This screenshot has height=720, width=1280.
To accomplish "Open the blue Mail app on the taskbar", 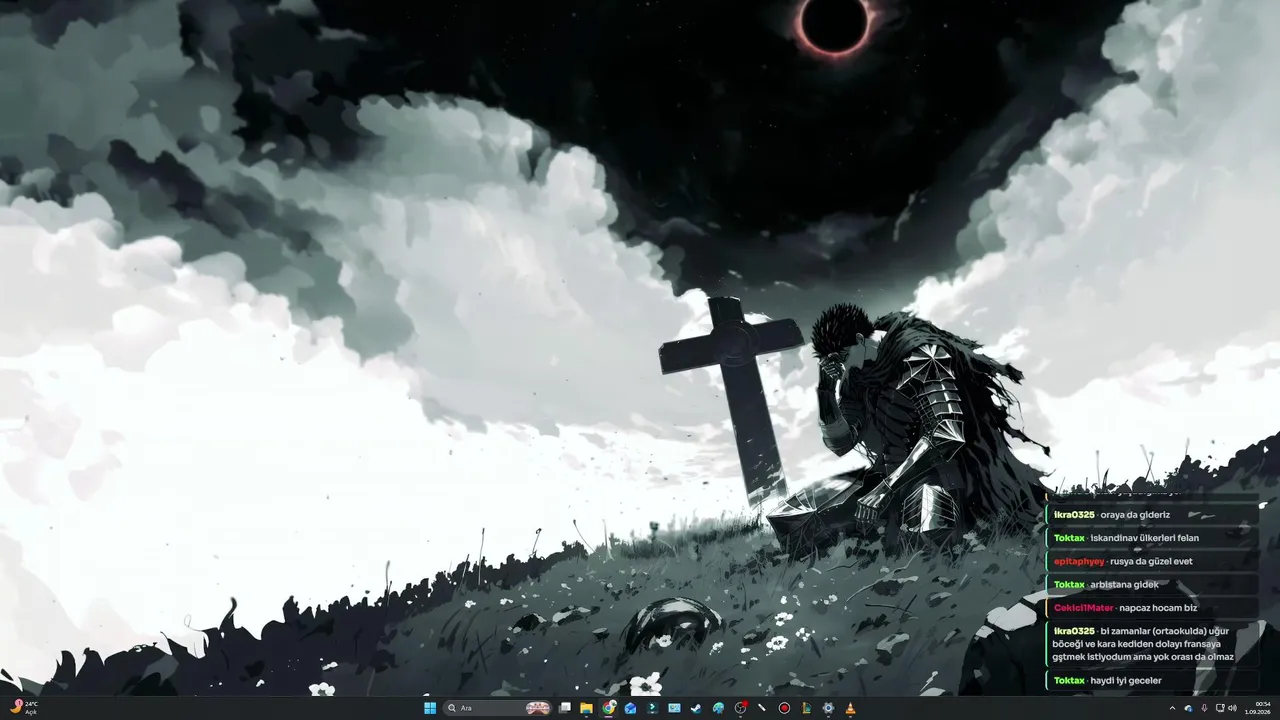I will tap(631, 708).
